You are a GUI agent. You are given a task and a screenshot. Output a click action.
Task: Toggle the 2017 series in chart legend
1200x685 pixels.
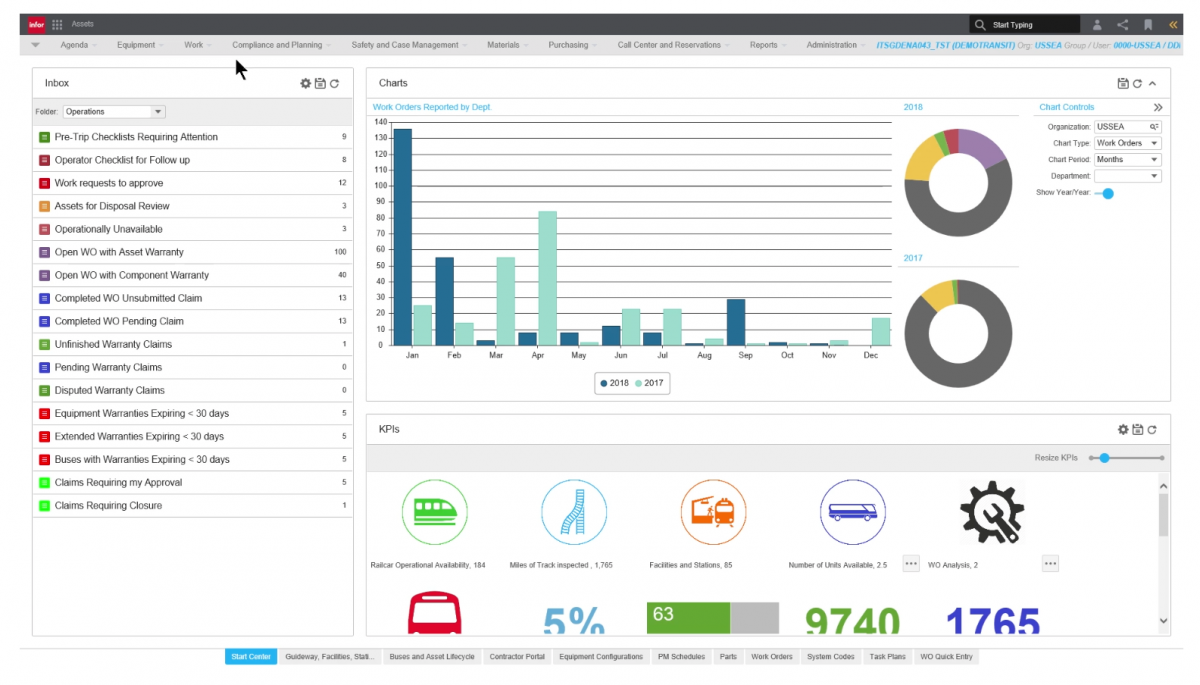tap(650, 383)
